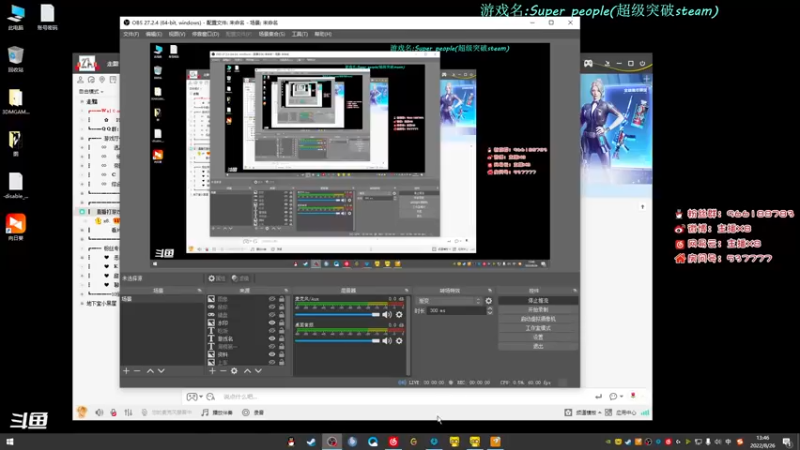Pop out the Controls dock
Image resolution: width=800 pixels, height=450 pixels.
click(x=574, y=290)
